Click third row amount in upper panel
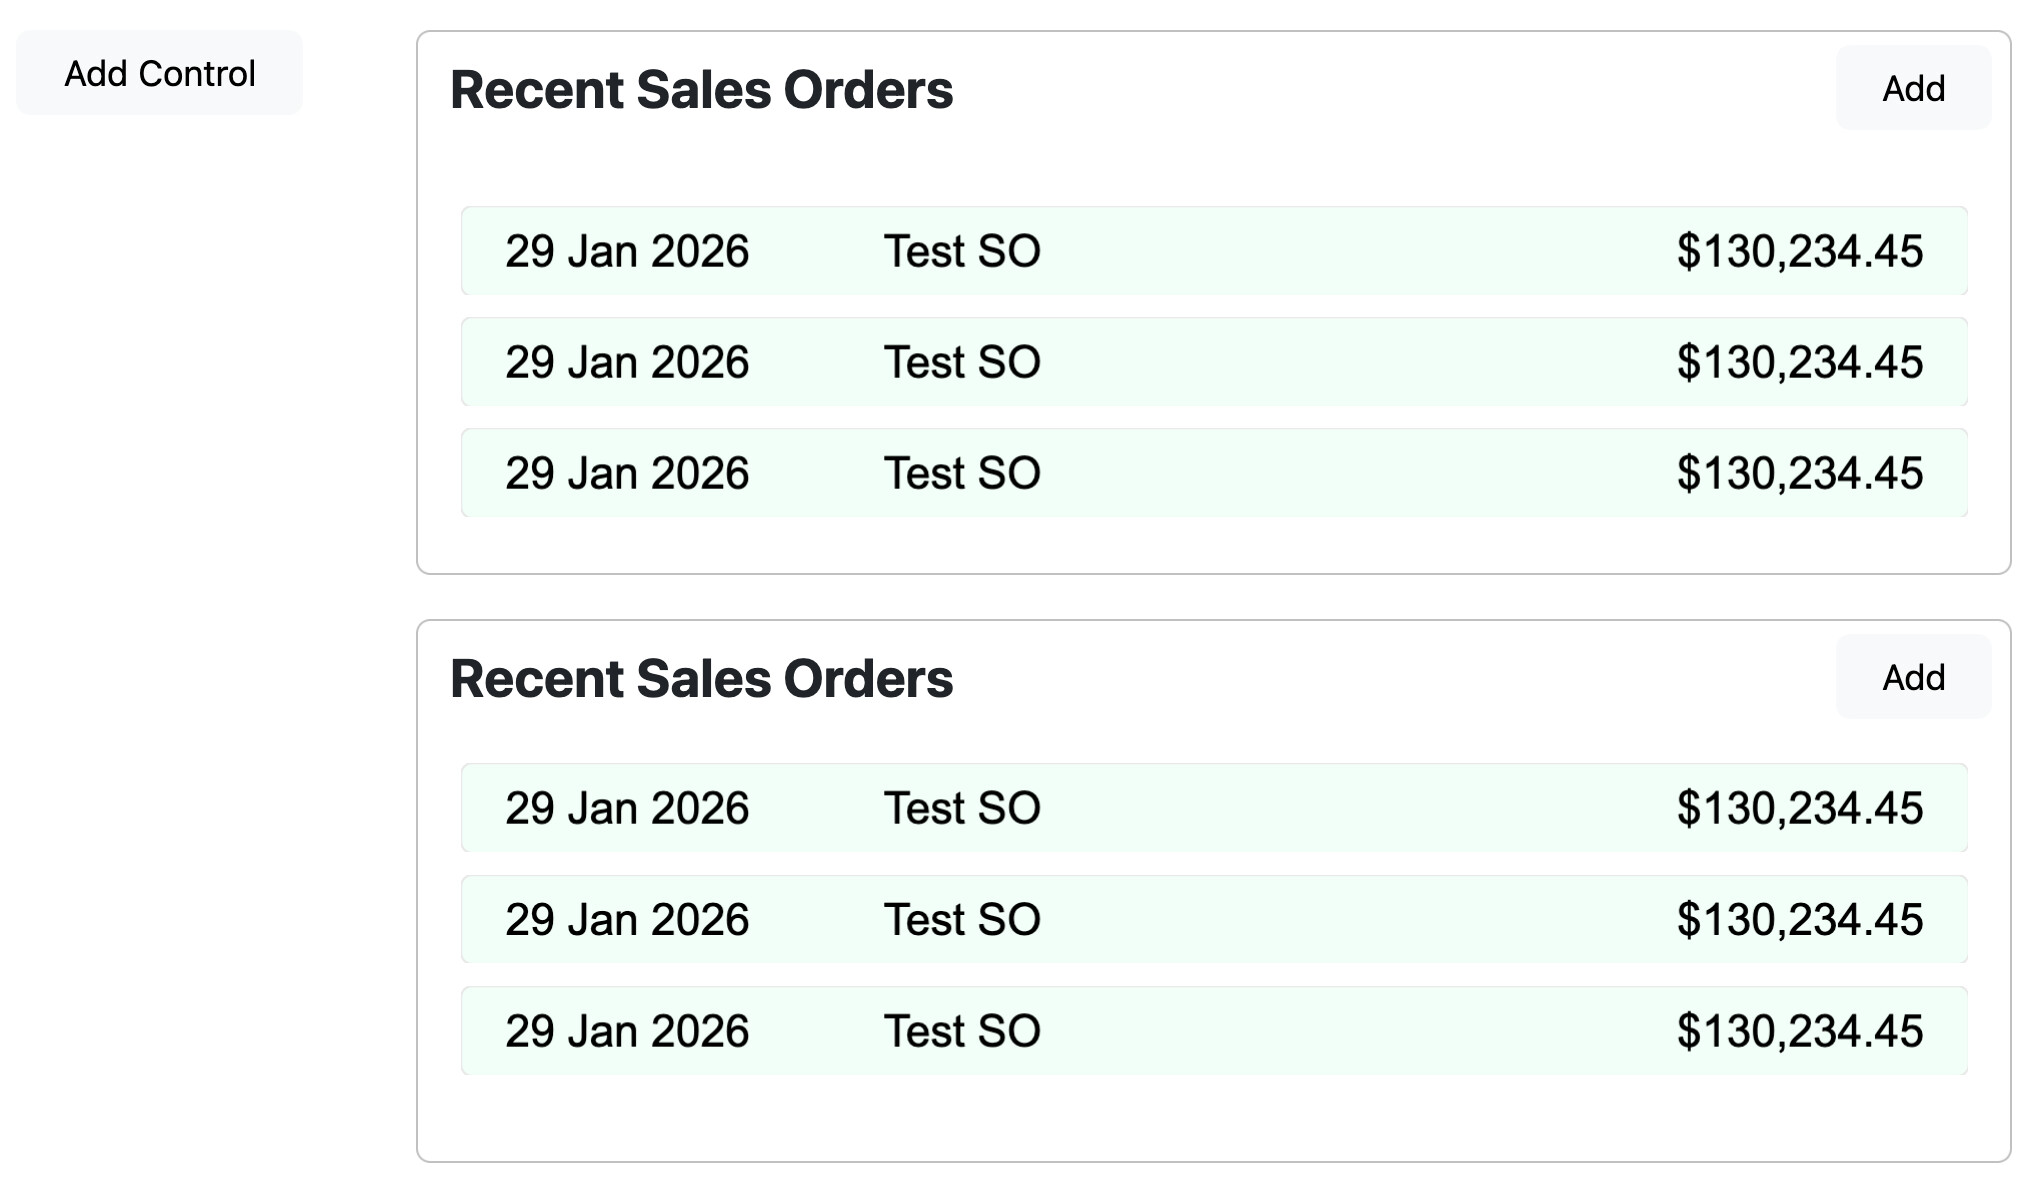The image size is (2038, 1202). (1799, 473)
